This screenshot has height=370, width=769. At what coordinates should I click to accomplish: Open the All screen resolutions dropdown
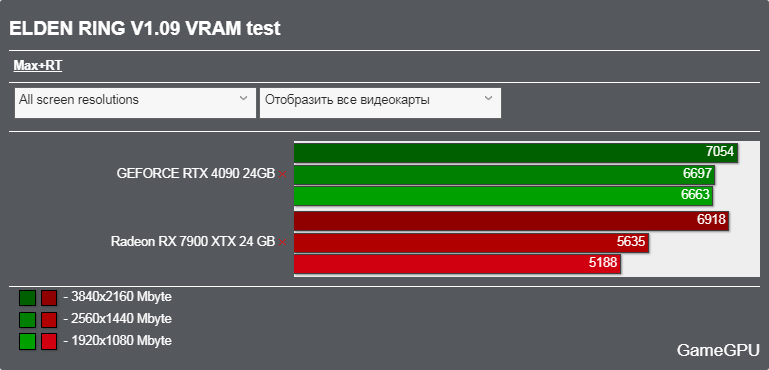click(135, 103)
